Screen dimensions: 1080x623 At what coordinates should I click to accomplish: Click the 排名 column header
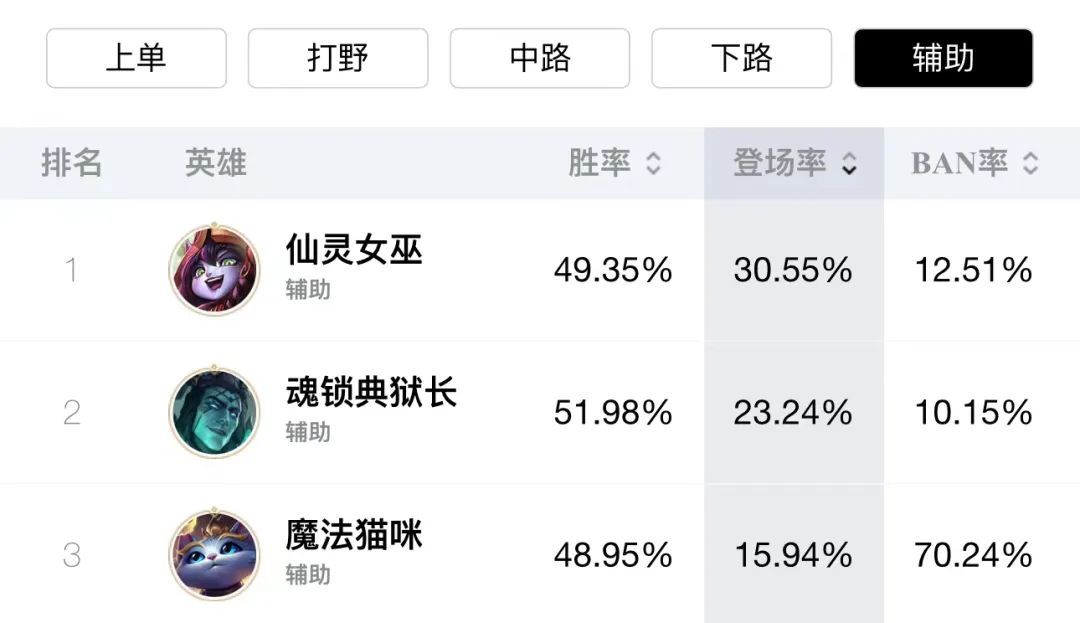click(x=72, y=163)
